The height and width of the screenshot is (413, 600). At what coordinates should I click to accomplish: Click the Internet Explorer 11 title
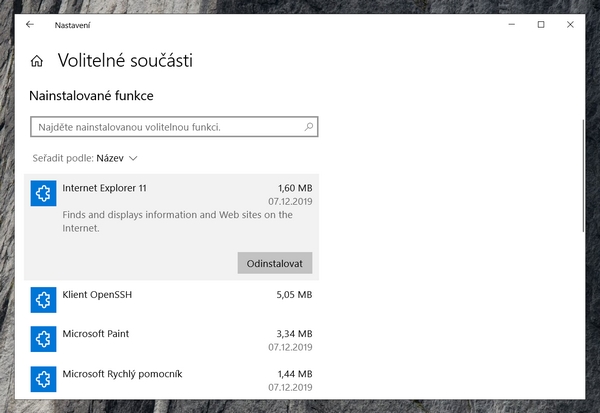tap(104, 188)
